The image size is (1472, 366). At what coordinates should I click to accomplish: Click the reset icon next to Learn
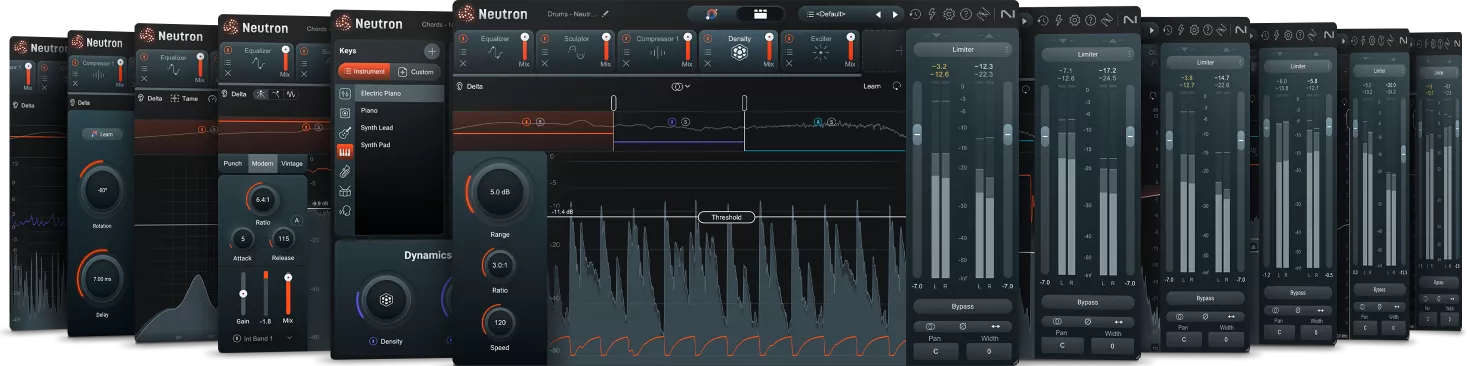coord(896,86)
